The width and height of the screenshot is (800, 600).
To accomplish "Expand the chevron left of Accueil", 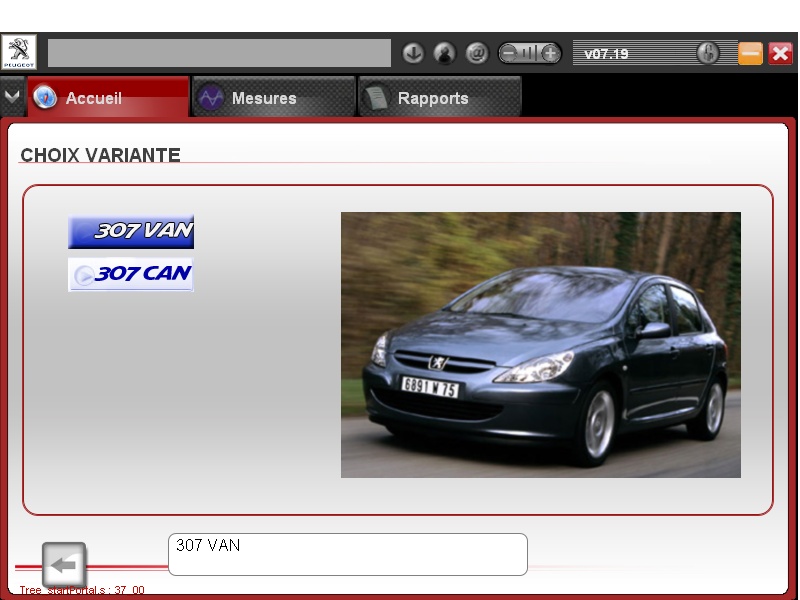I will [x=12, y=96].
